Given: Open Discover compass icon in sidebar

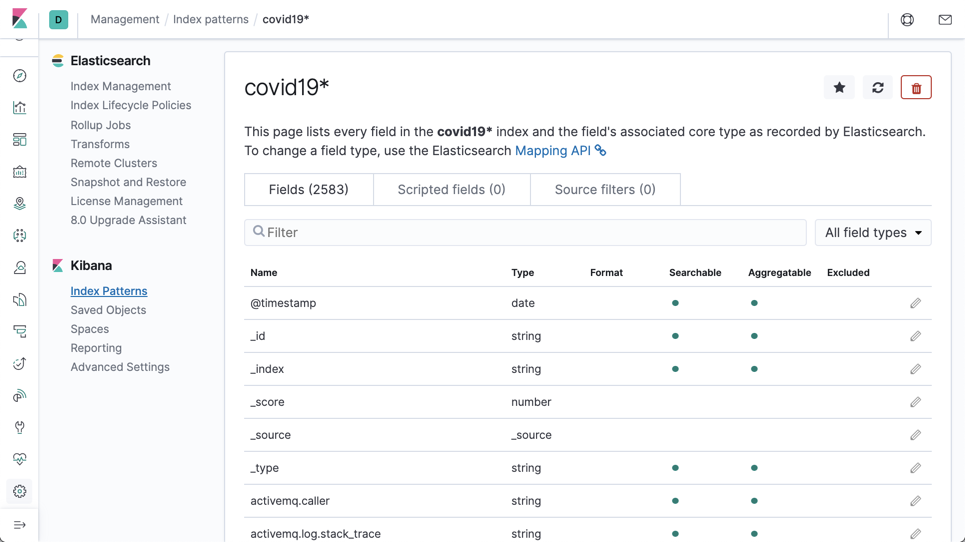Looking at the screenshot, I should (20, 76).
